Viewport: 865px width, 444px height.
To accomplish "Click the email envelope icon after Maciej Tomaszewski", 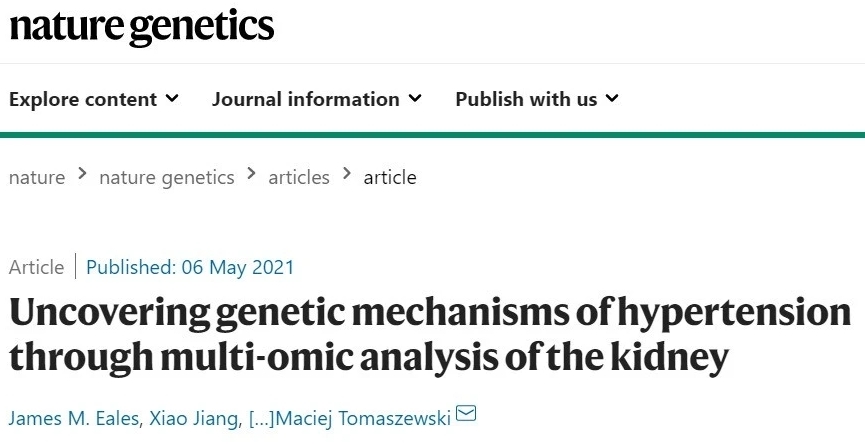I will click(466, 413).
